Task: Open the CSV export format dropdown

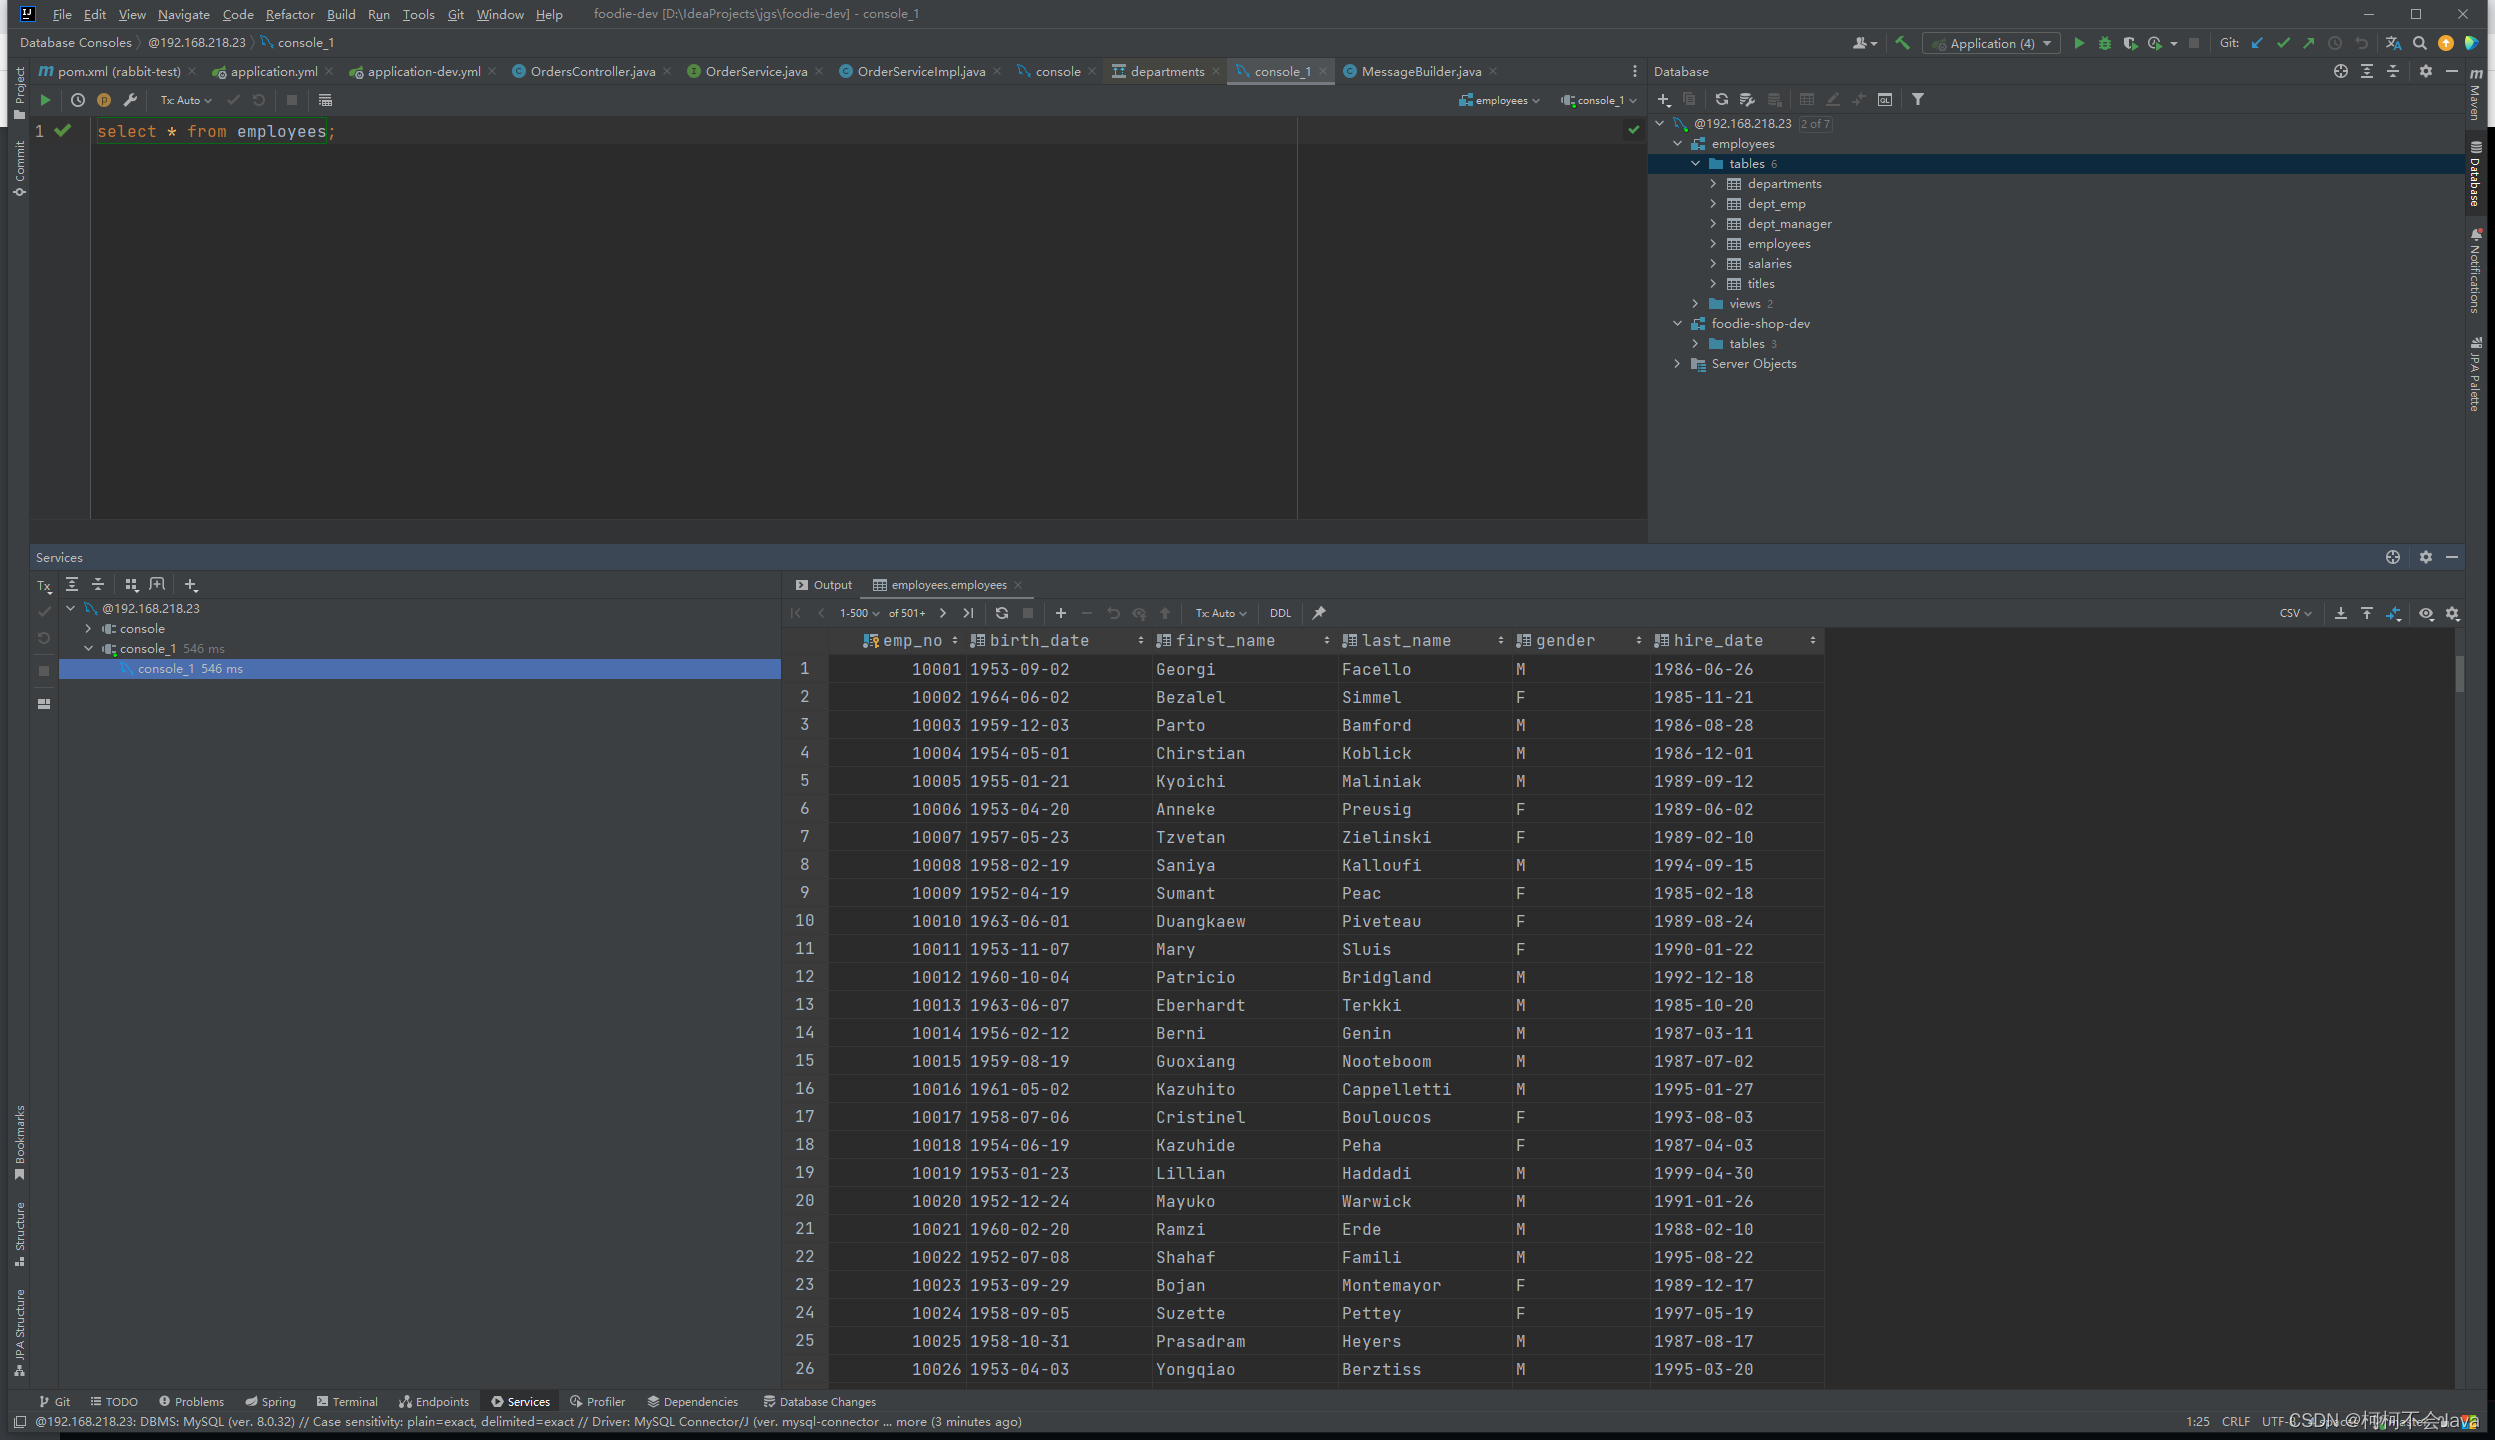Action: tap(2295, 613)
